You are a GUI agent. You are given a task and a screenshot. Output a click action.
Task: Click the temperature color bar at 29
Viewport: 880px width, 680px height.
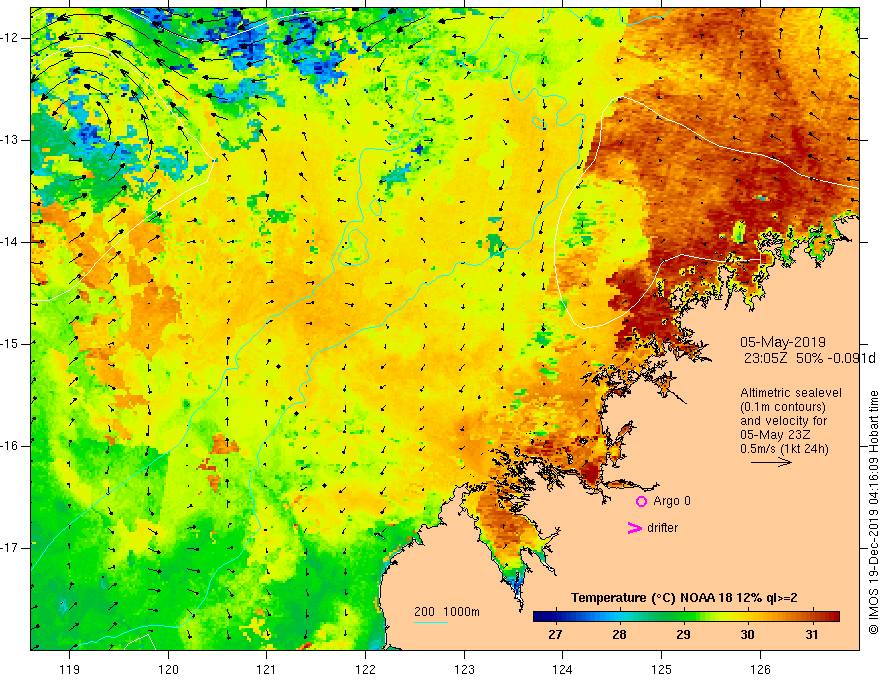click(683, 617)
